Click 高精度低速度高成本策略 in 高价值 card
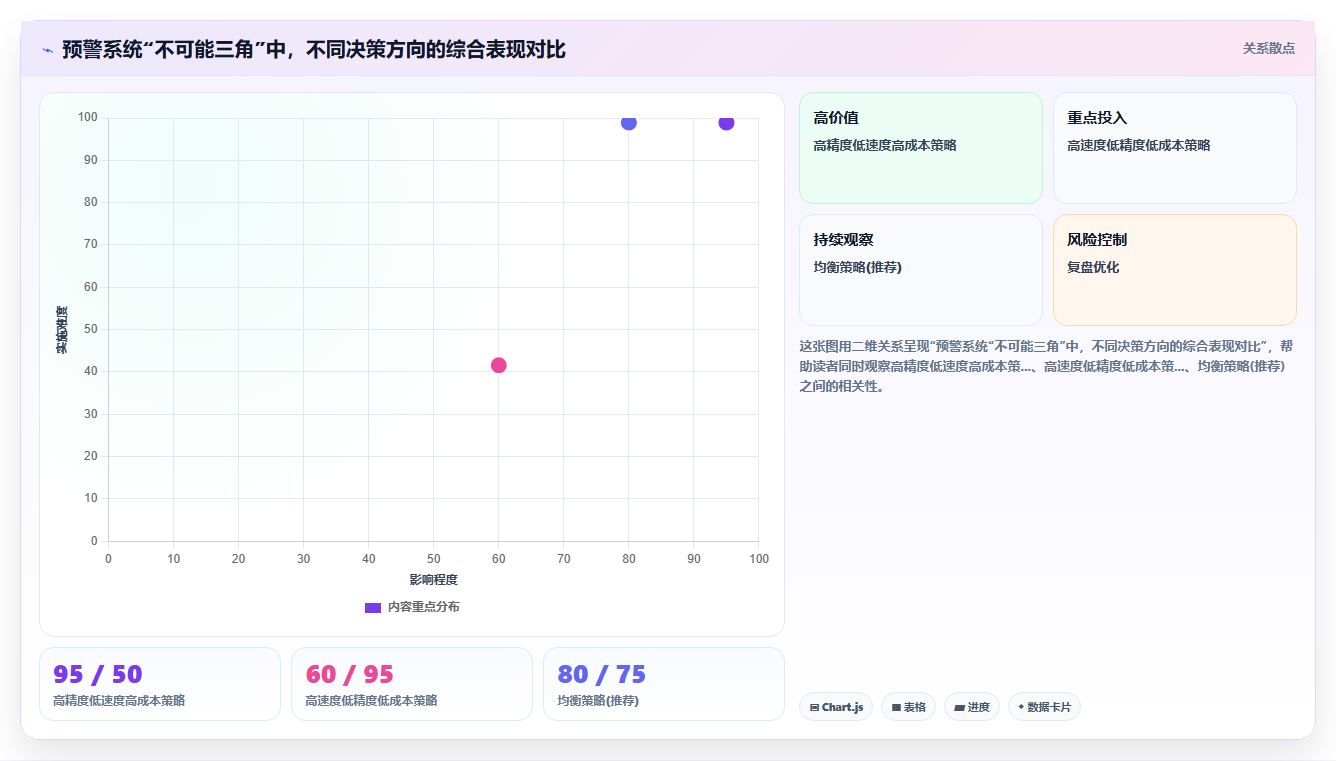Viewport: 1336px width, 761px height. [x=885, y=145]
